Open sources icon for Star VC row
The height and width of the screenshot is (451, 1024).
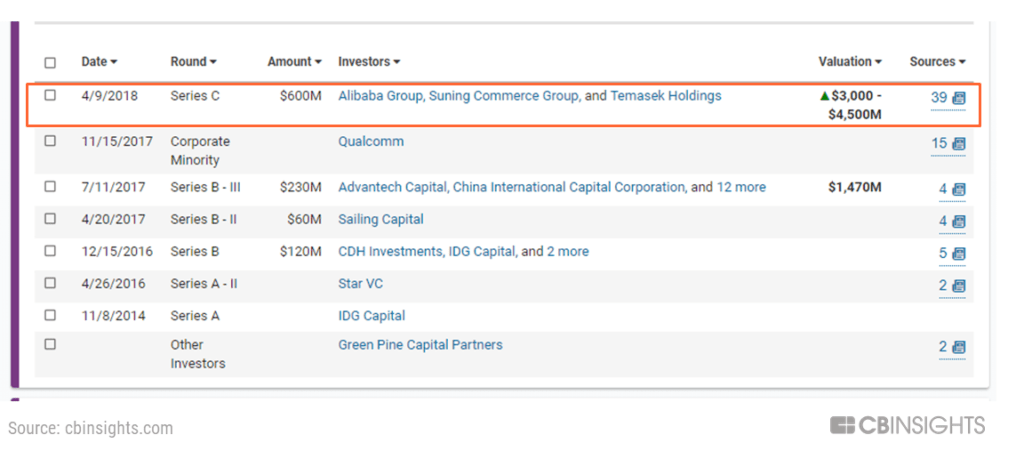(959, 286)
